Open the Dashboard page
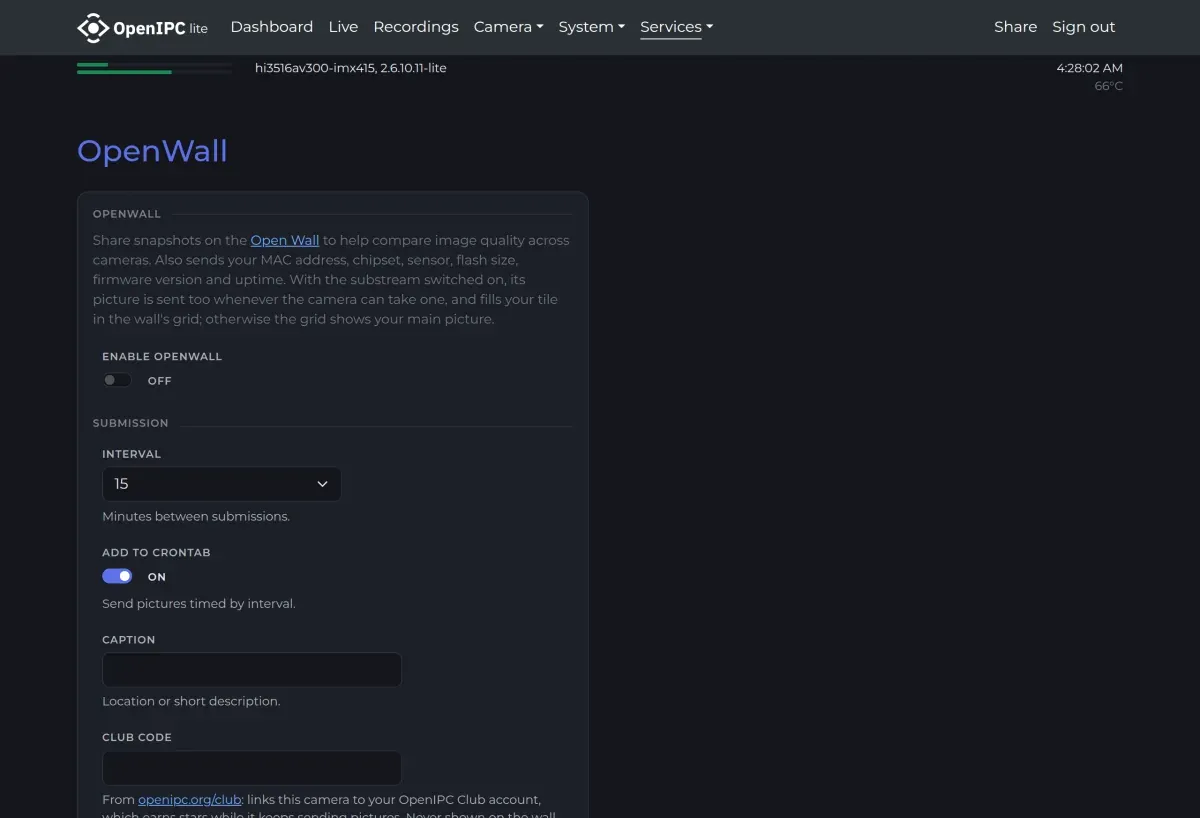1200x818 pixels. click(271, 27)
